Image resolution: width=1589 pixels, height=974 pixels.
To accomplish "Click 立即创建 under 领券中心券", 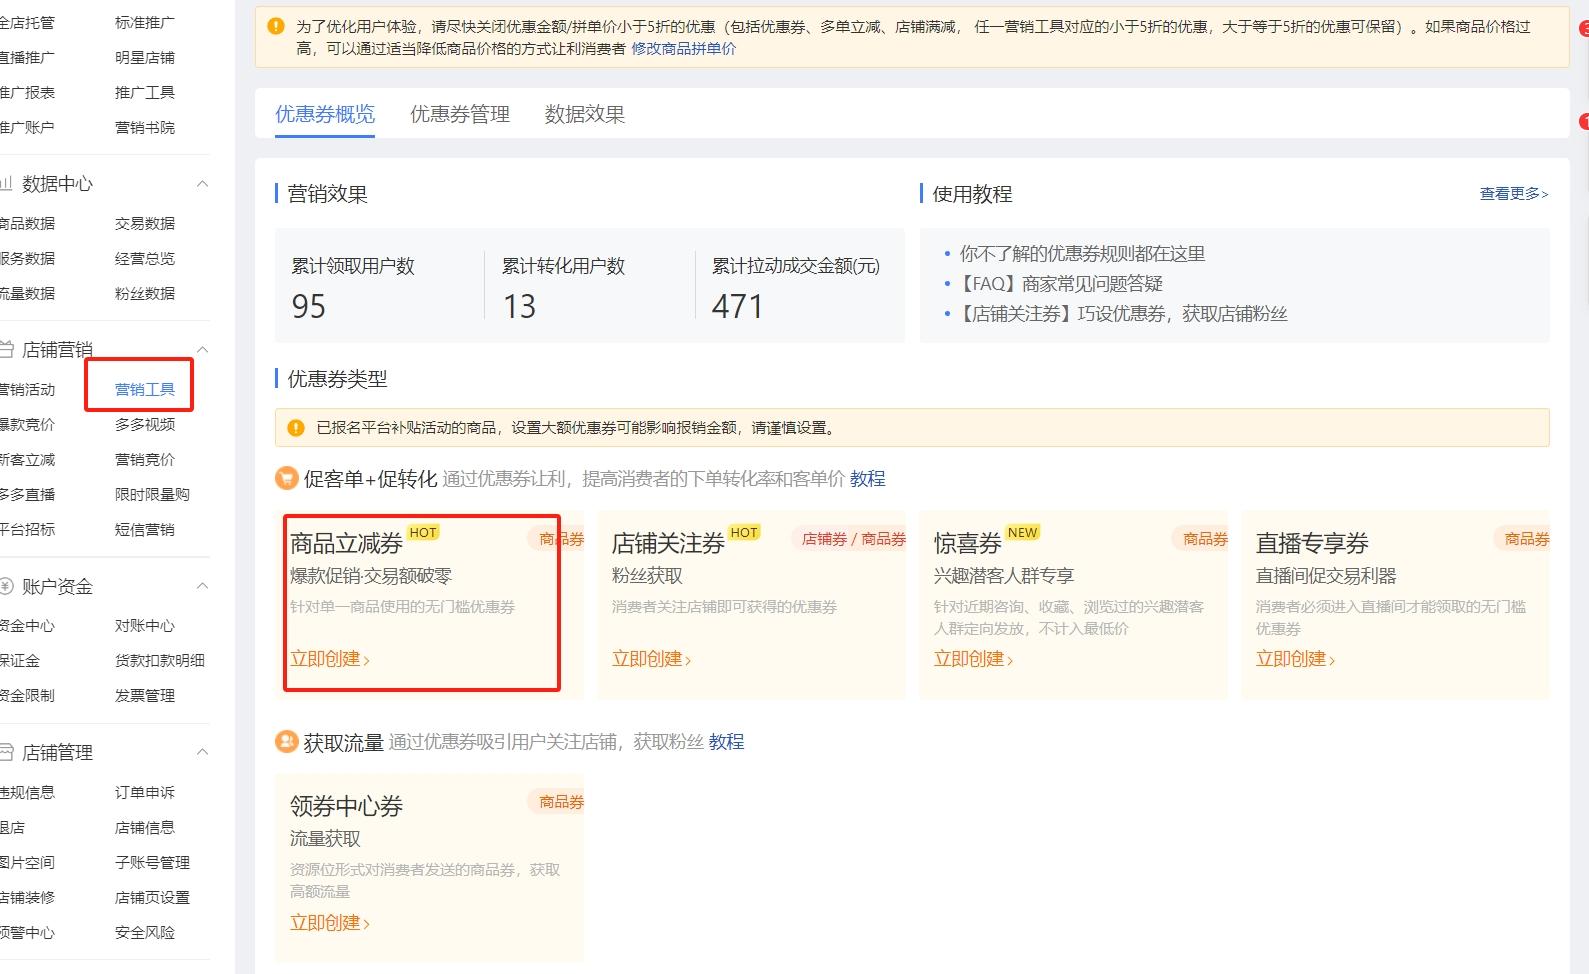I will coord(330,923).
